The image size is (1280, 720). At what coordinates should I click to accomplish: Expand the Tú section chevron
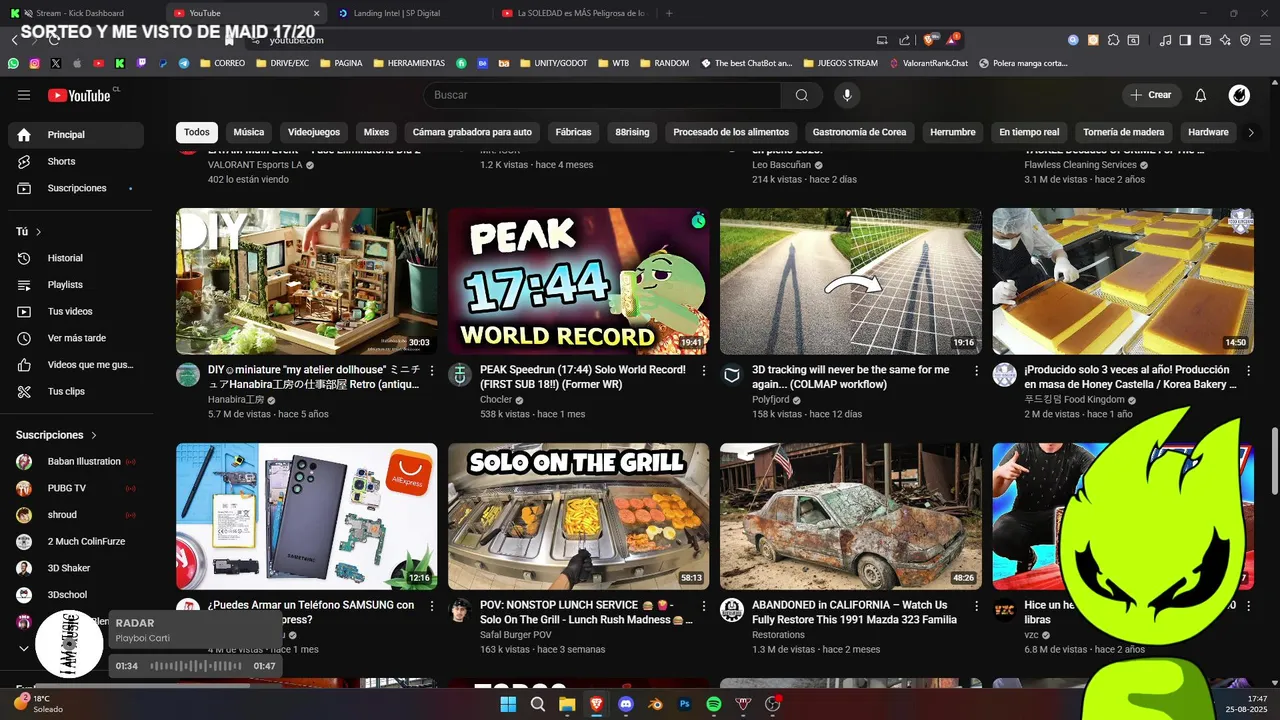point(39,232)
